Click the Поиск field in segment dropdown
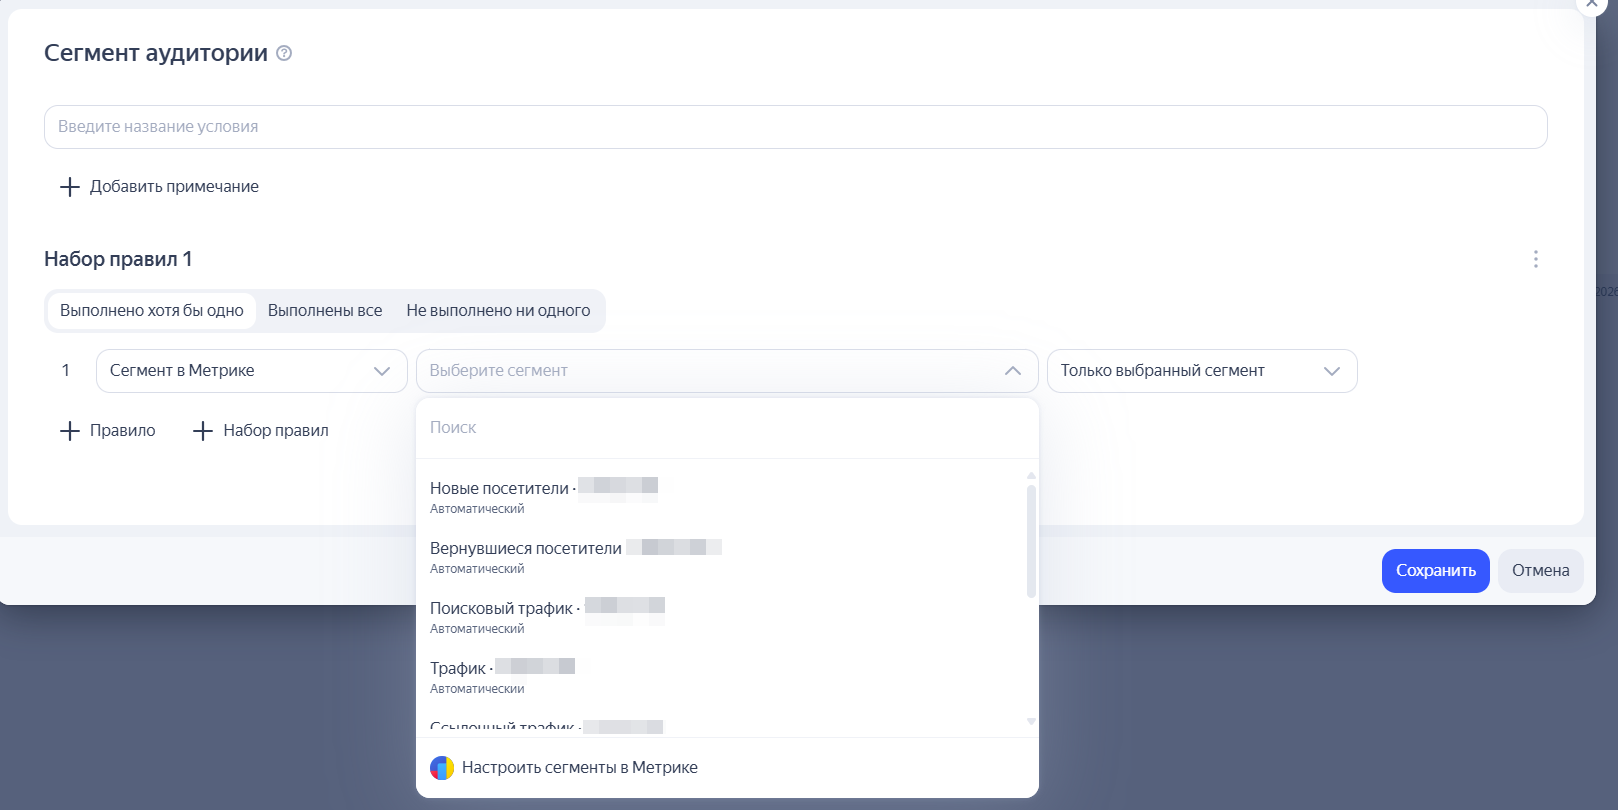Viewport: 1618px width, 810px height. pos(727,428)
